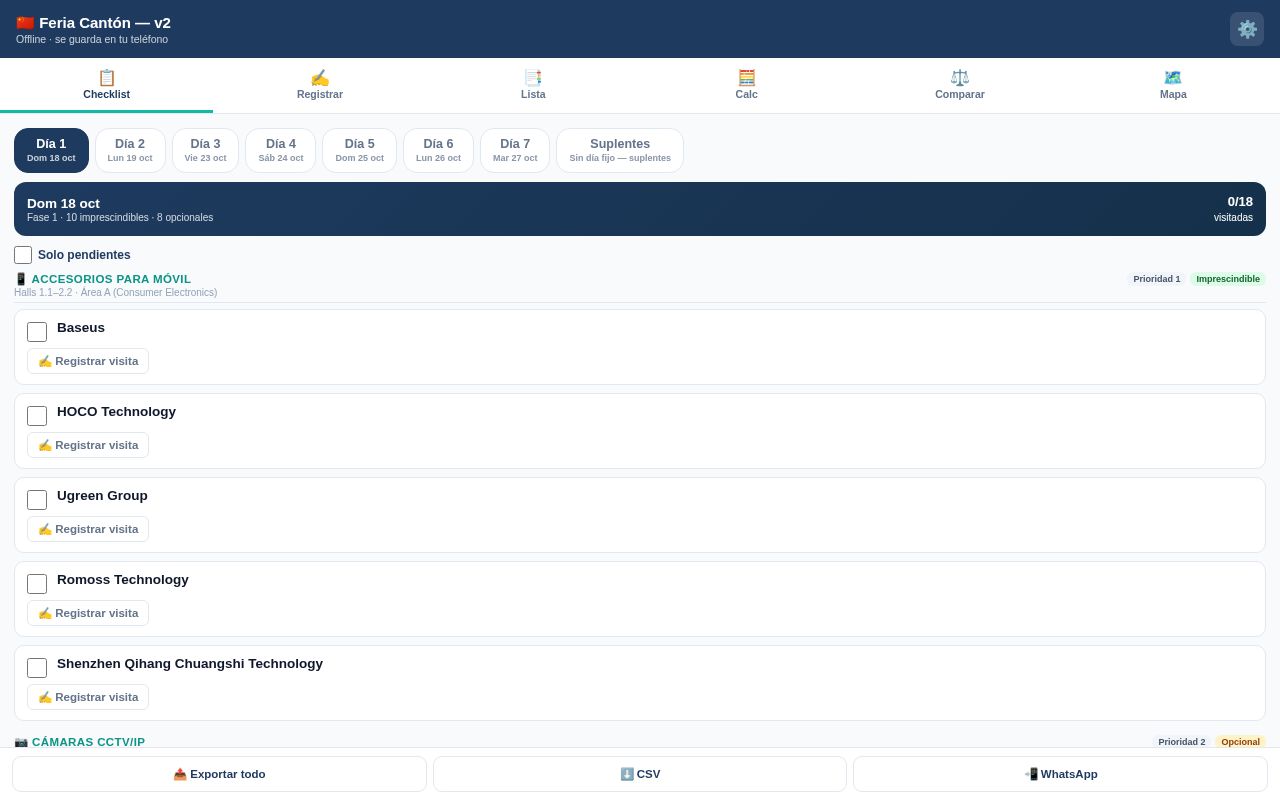Tick the Romoss Technology checkbox
The image size is (1280, 800).
37,584
